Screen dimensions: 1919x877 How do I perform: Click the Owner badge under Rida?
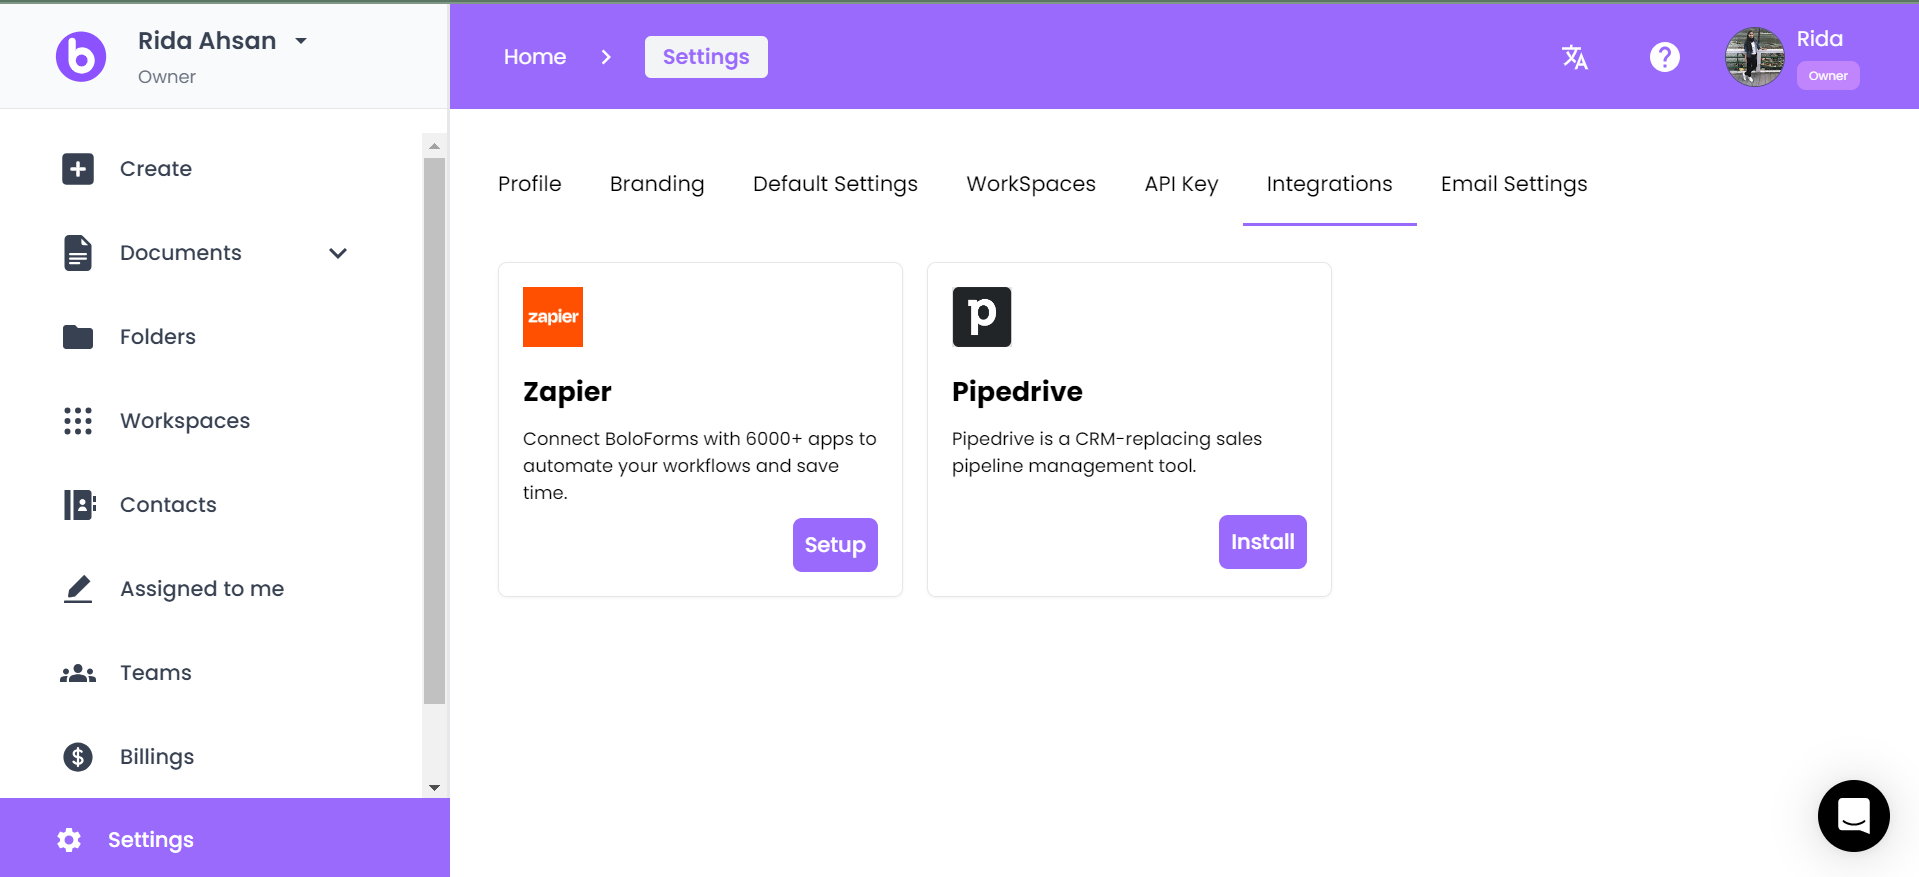(1828, 76)
